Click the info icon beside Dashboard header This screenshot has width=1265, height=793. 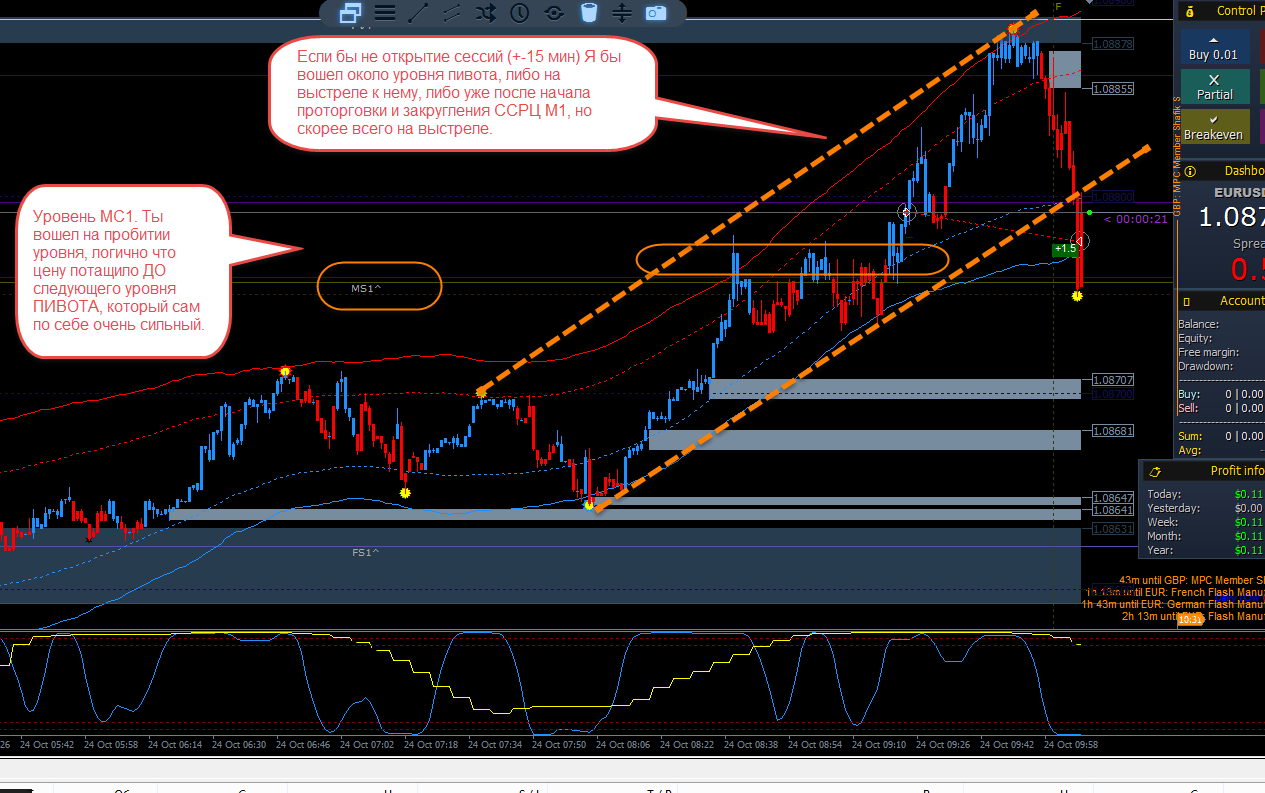(1188, 171)
